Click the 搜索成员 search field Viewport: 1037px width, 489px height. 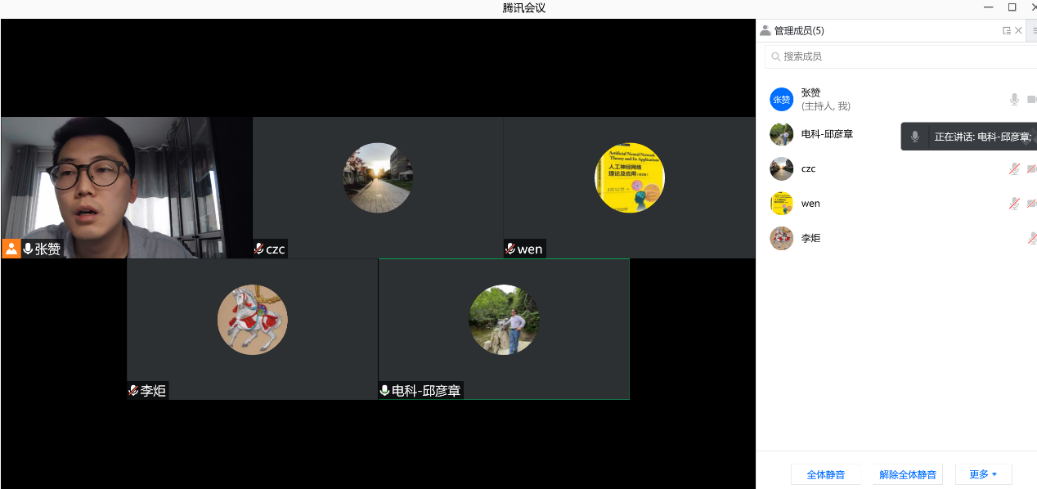tap(900, 57)
